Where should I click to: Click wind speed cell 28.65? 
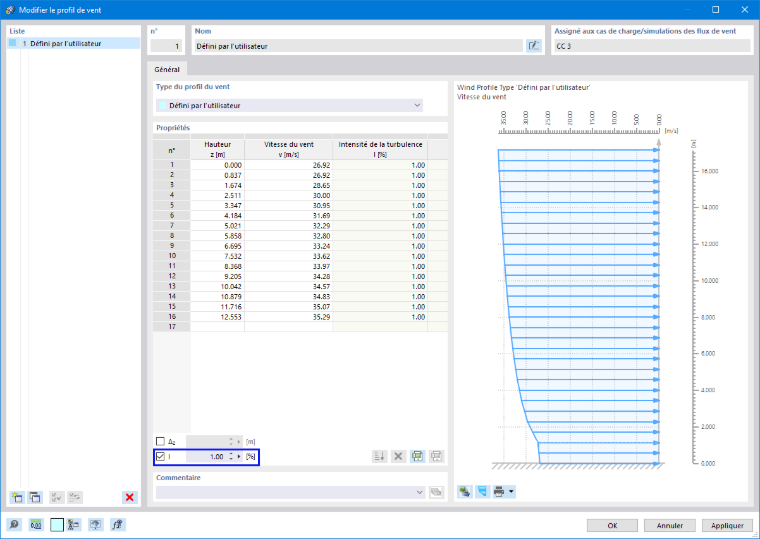tap(288, 185)
